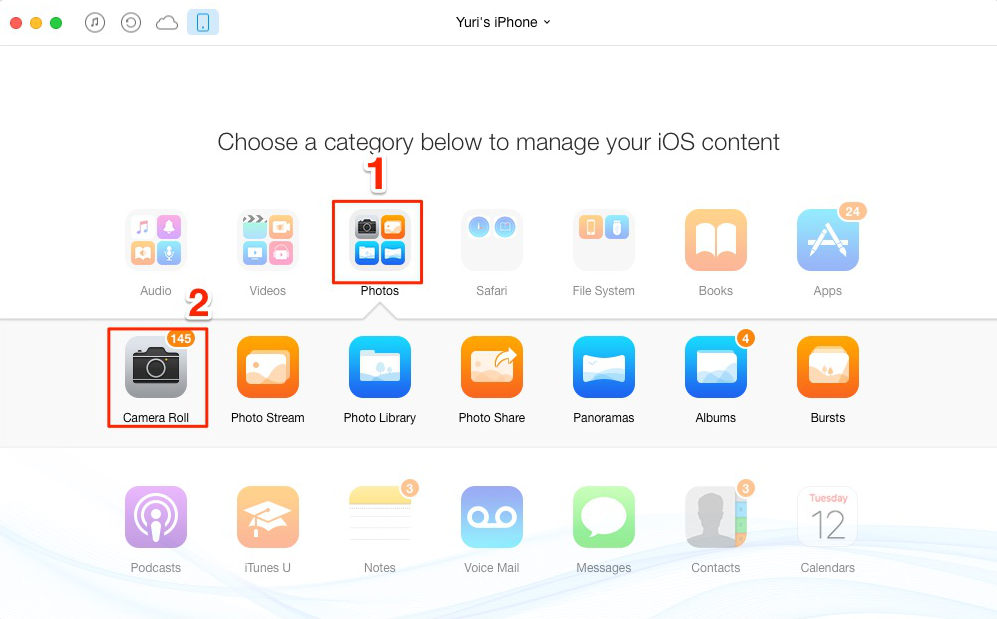
Task: Open the iTunes backup tab in the toolbar
Action: (131, 23)
